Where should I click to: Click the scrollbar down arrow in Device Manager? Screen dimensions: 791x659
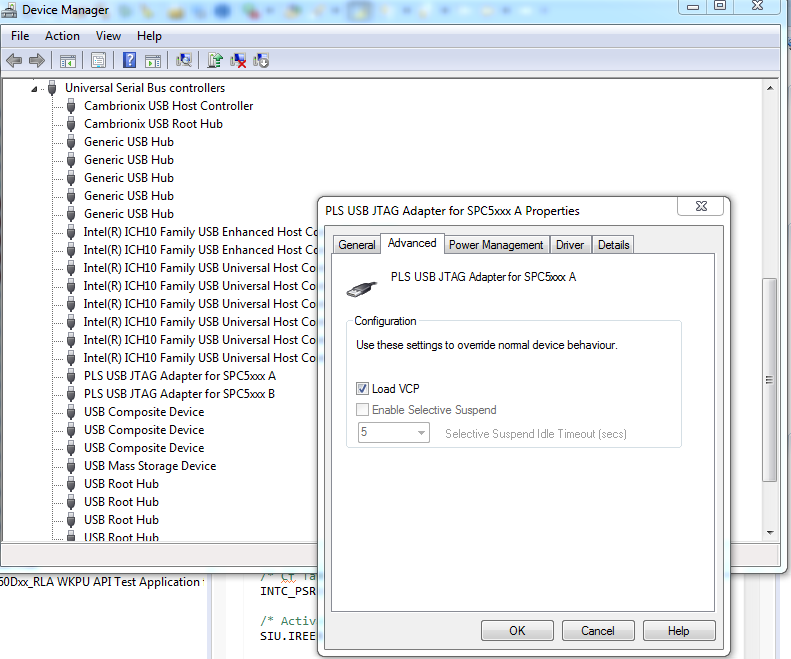[770, 532]
